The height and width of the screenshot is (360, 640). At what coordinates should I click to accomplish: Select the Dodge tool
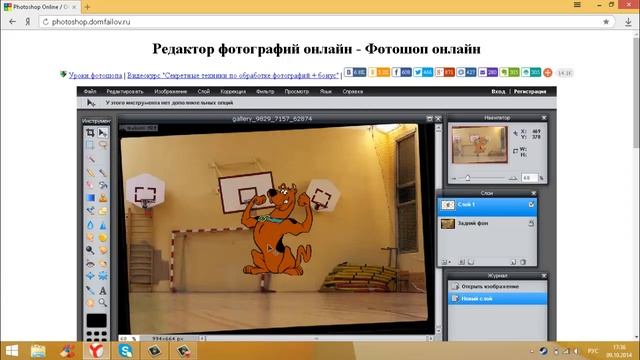(x=90, y=250)
